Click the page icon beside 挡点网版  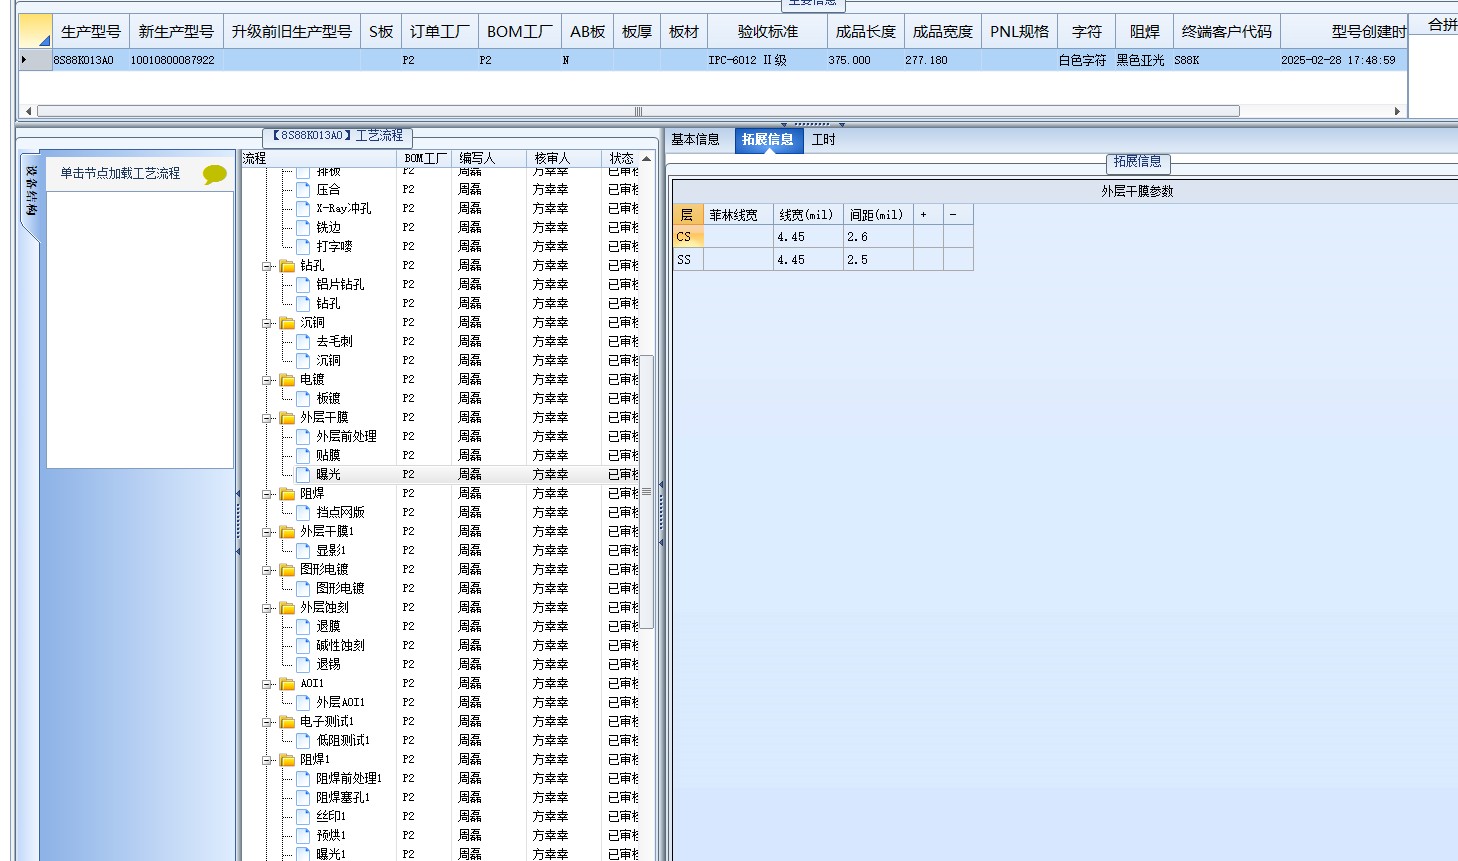pos(303,512)
